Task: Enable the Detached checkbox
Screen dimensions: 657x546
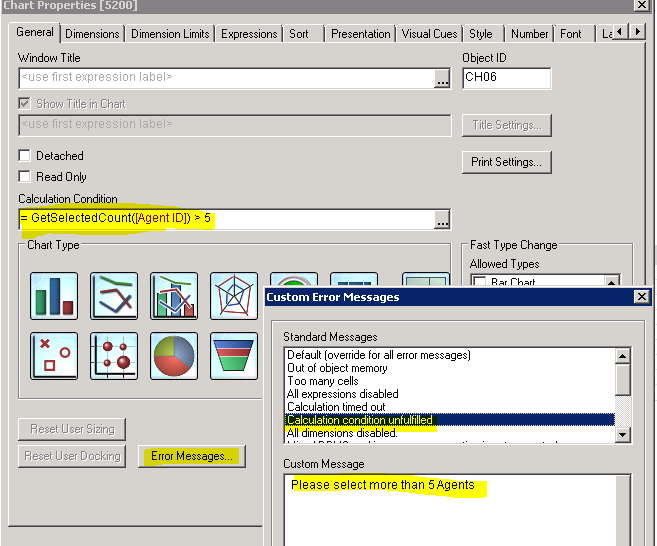Action: (x=24, y=155)
